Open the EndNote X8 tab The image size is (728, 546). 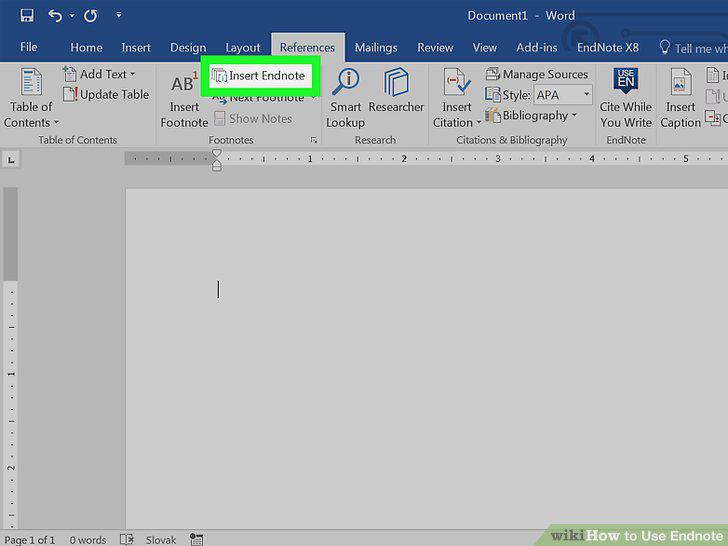608,47
